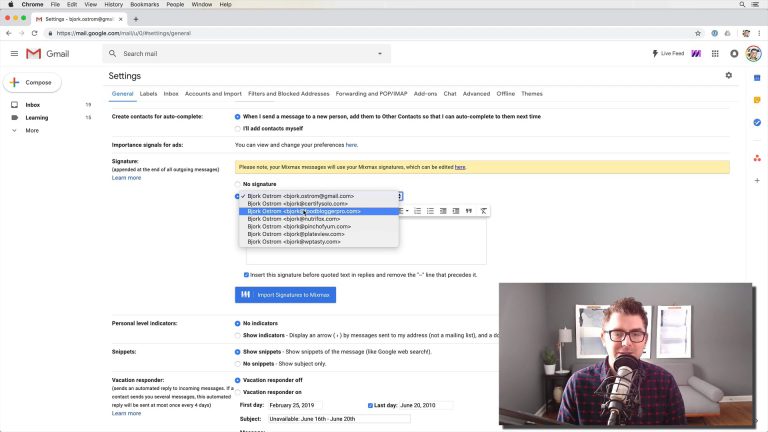Choose bjork@pinchofyum.com in signature dropdown

319,226
